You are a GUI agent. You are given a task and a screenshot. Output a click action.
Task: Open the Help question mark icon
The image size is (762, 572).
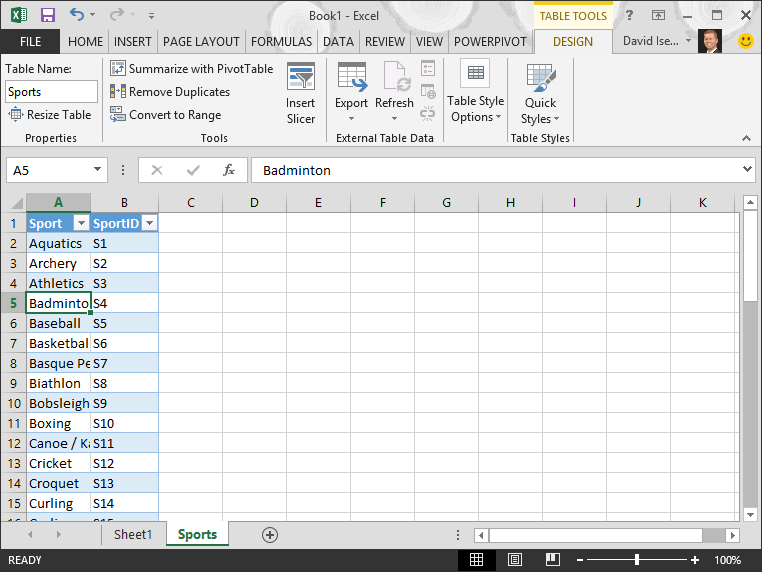629,15
